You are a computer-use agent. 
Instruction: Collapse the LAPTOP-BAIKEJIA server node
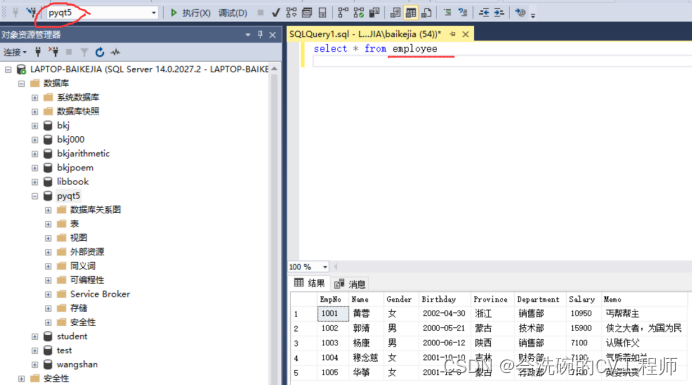click(8, 69)
